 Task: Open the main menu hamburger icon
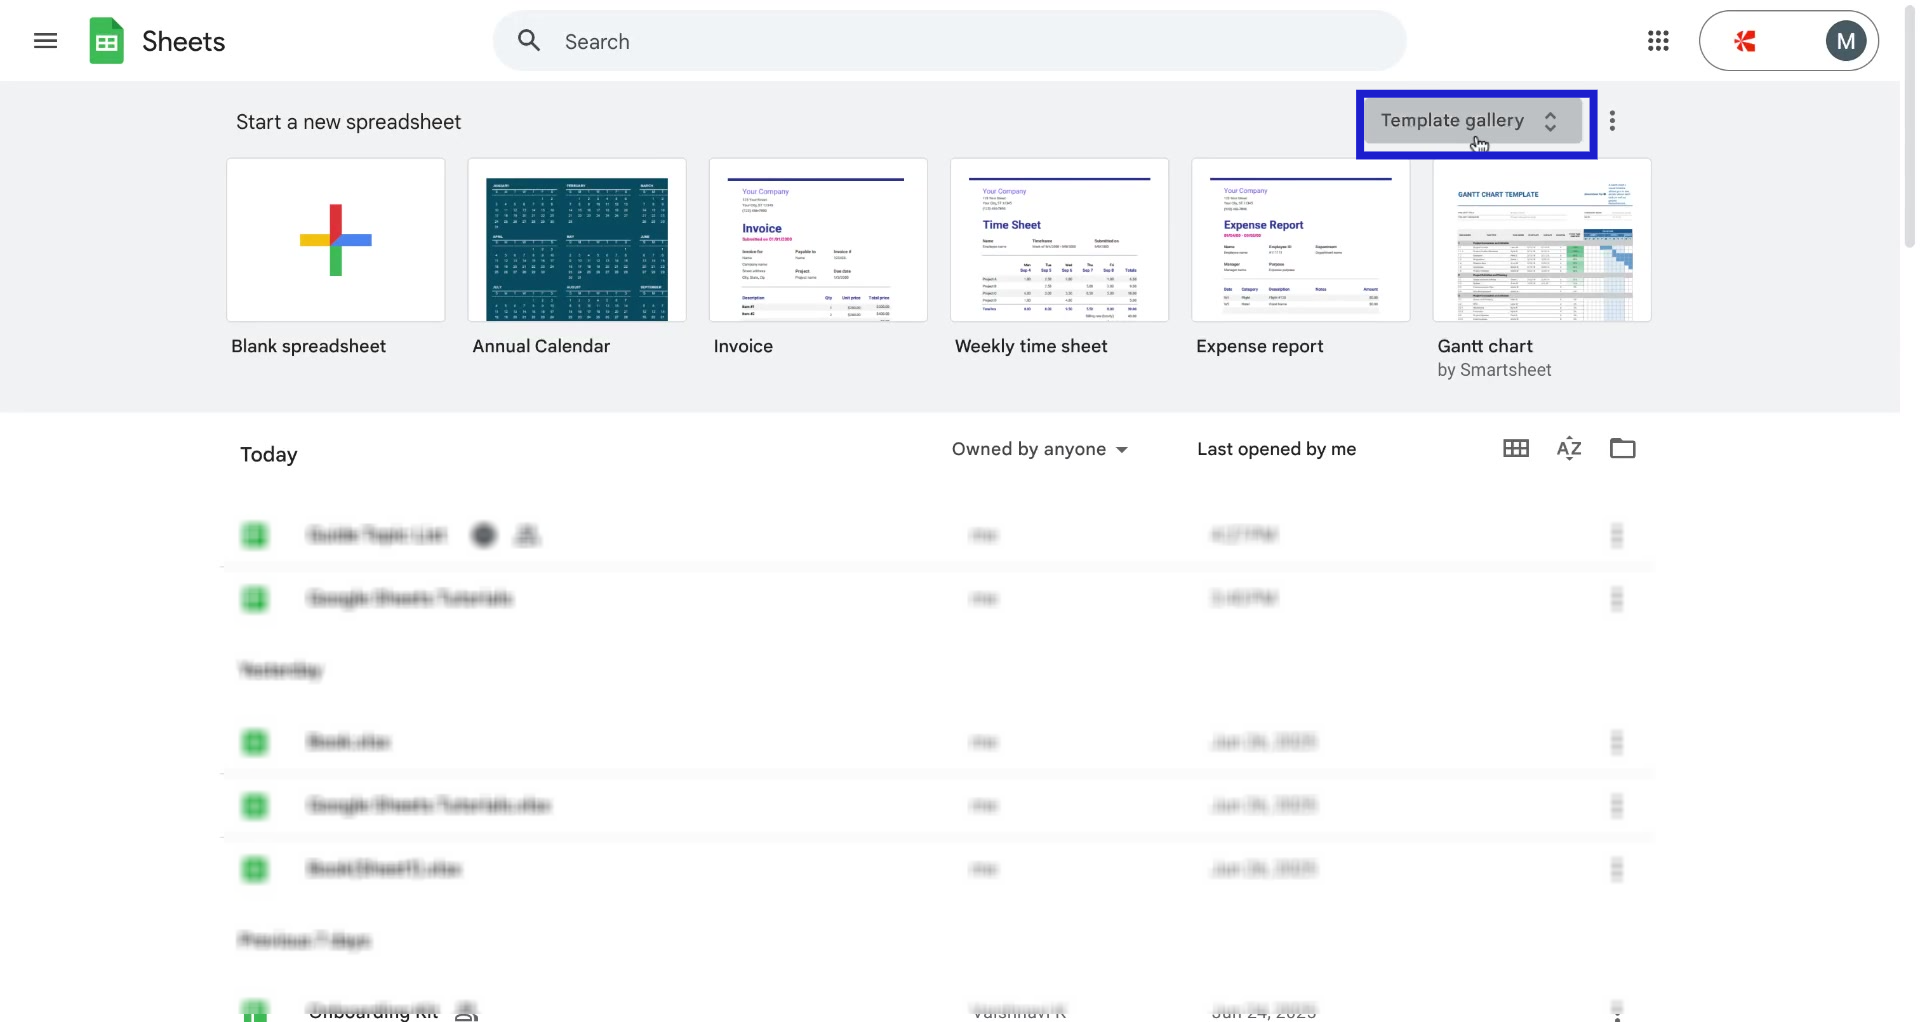pyautogui.click(x=46, y=41)
